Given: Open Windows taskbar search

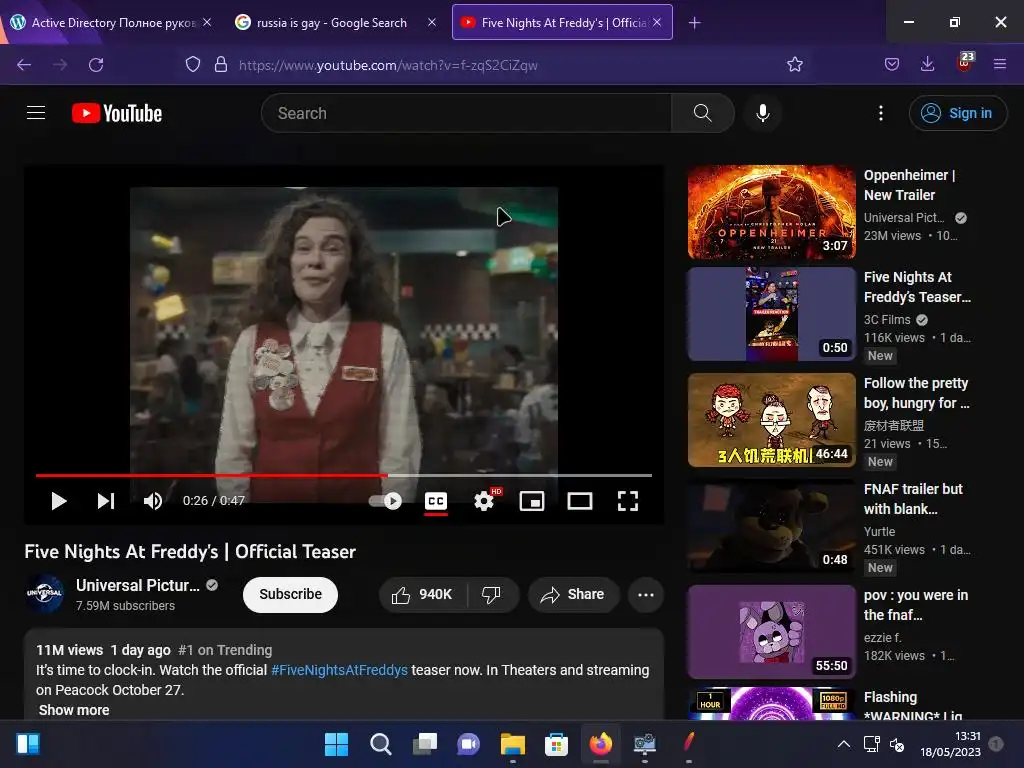Looking at the screenshot, I should point(381,744).
